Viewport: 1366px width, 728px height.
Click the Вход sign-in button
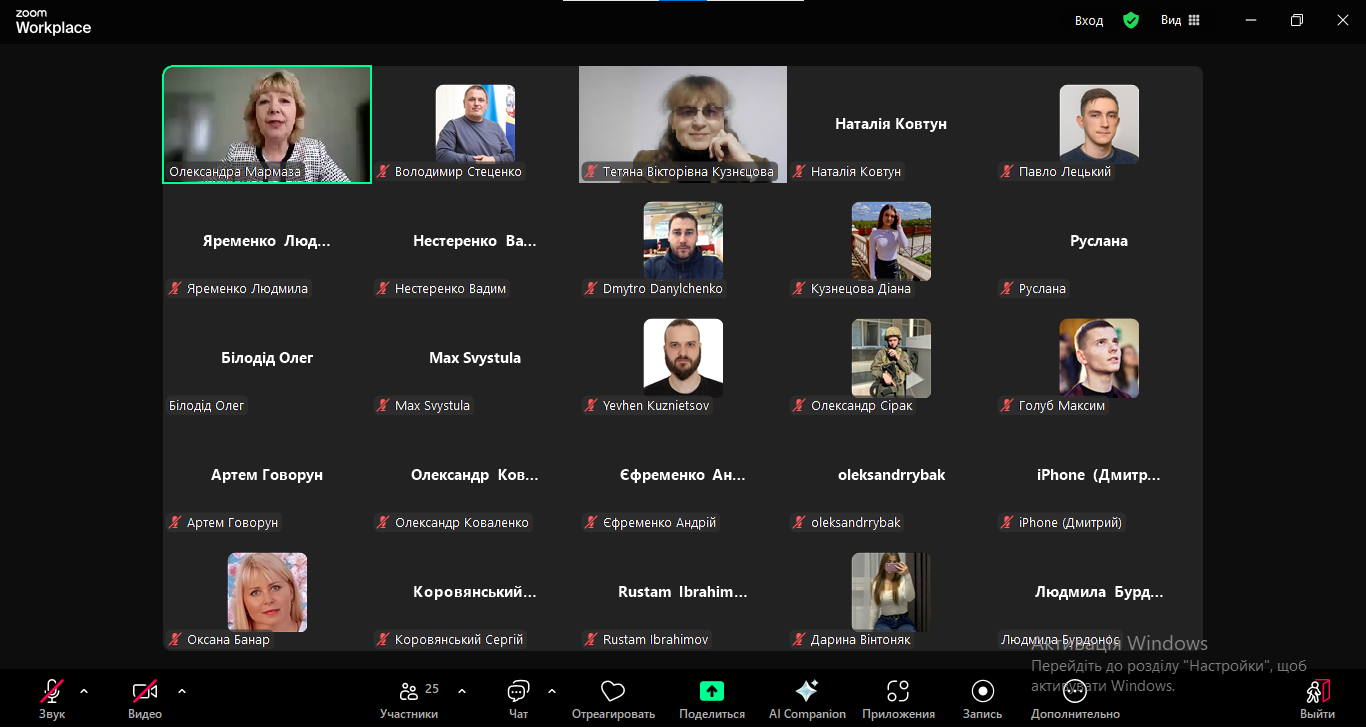point(1089,20)
